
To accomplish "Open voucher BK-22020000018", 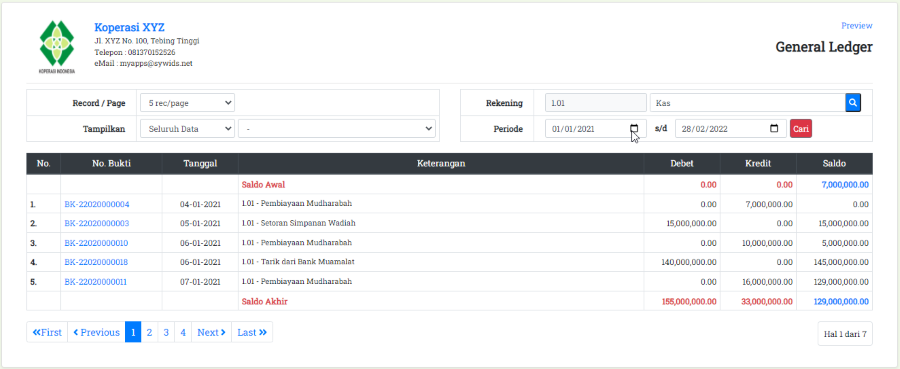I will (96, 262).
